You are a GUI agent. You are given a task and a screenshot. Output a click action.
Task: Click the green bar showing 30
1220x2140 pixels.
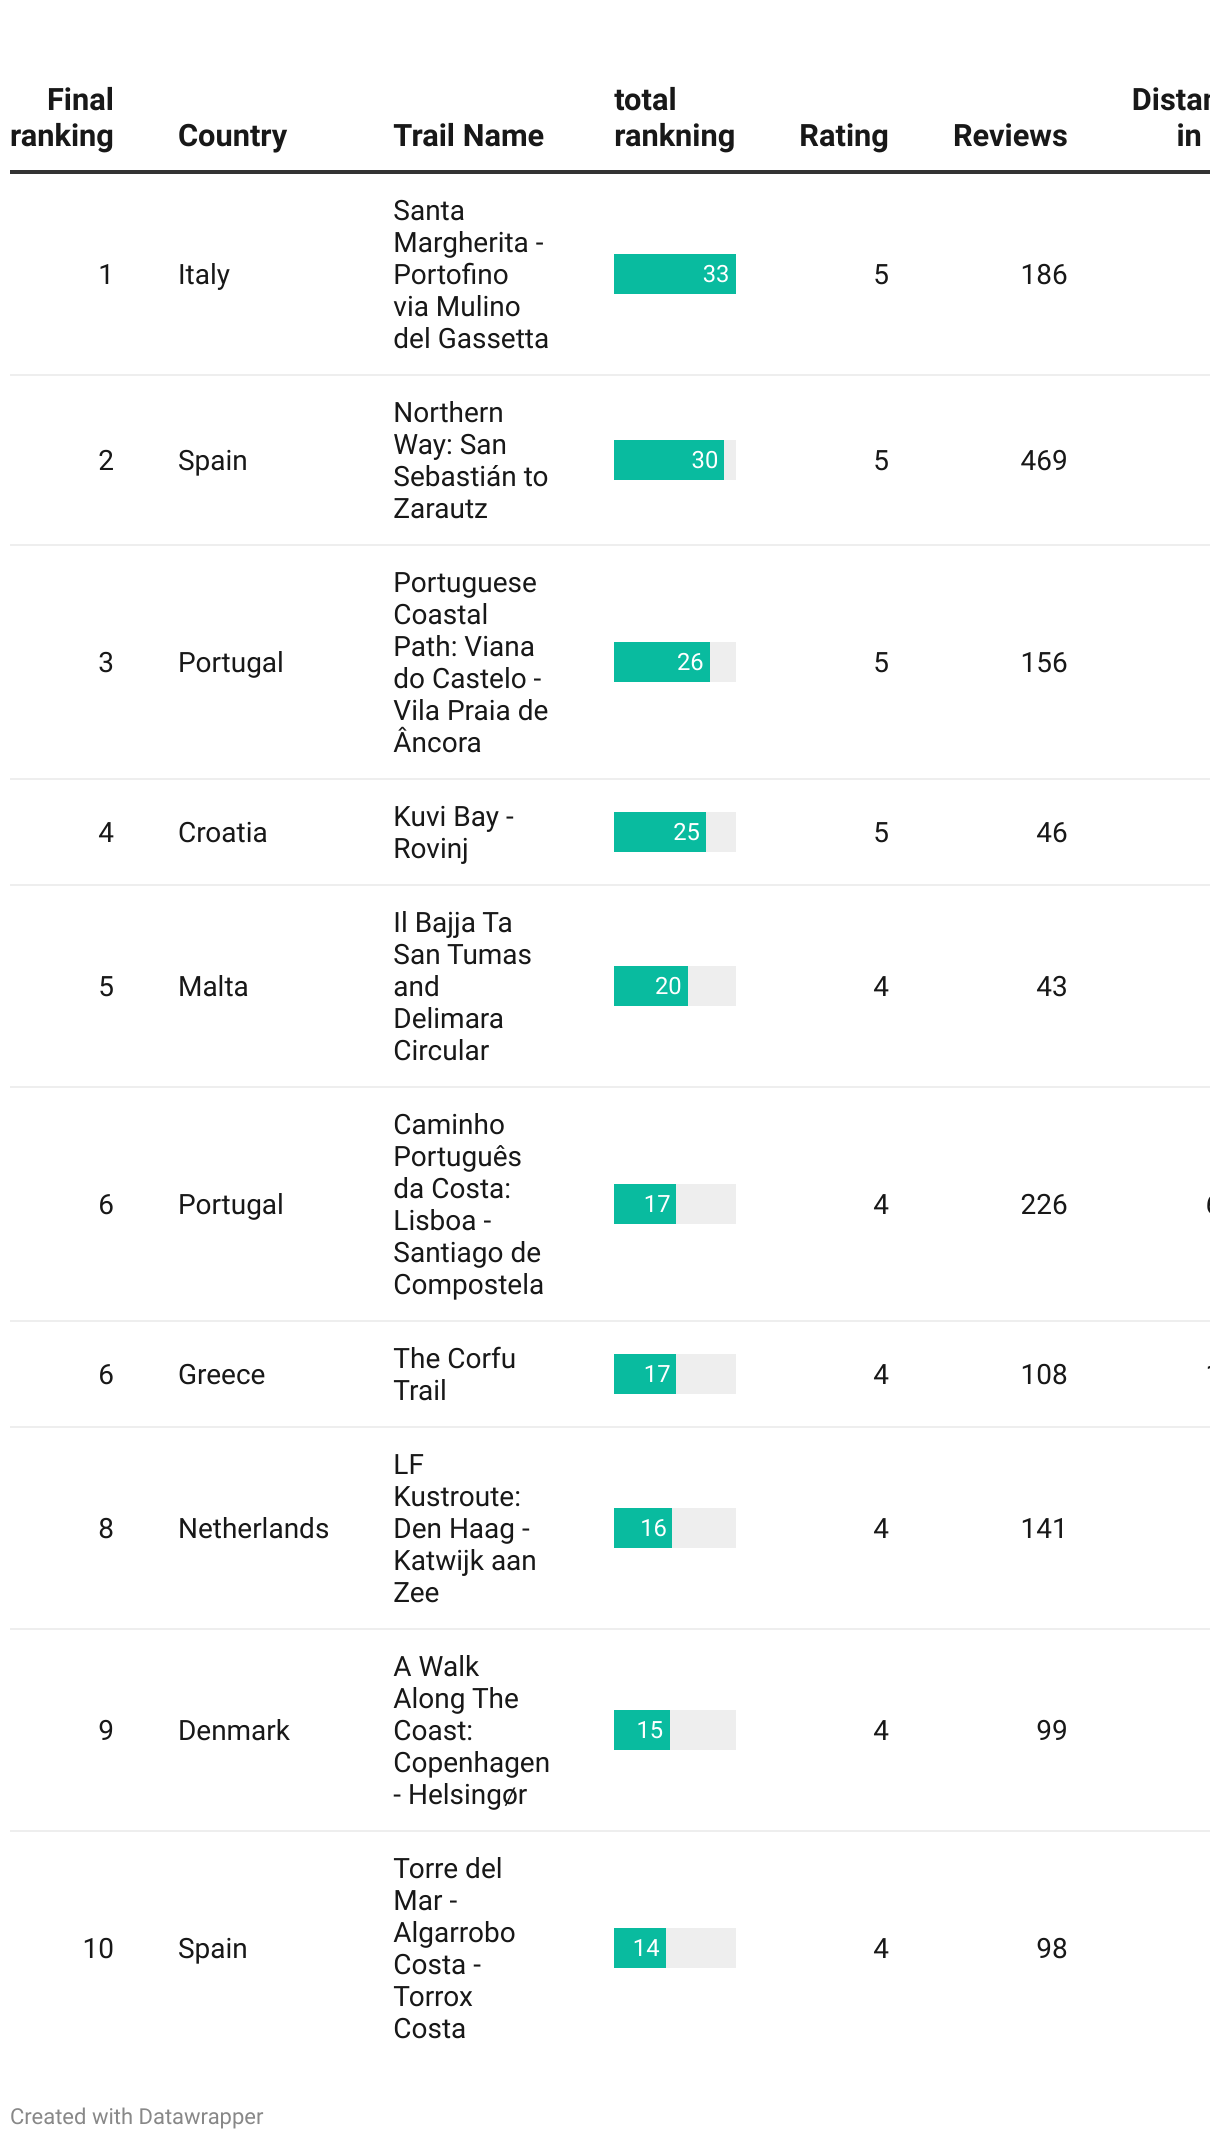pos(668,460)
